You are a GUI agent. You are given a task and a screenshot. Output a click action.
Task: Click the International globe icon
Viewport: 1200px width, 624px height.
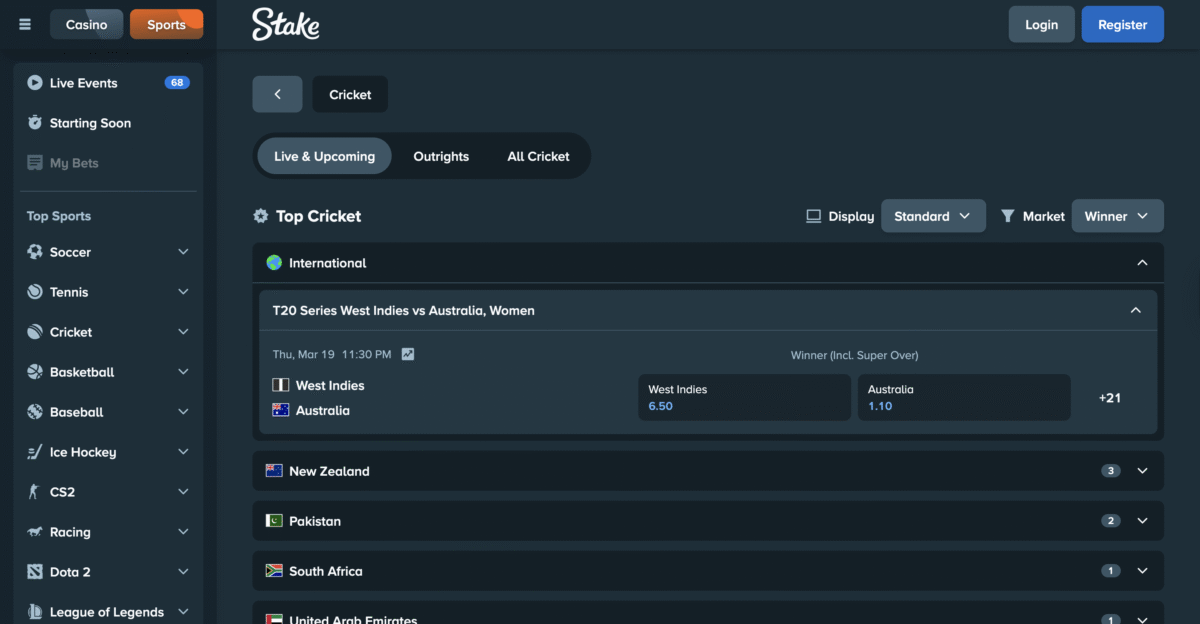[274, 263]
